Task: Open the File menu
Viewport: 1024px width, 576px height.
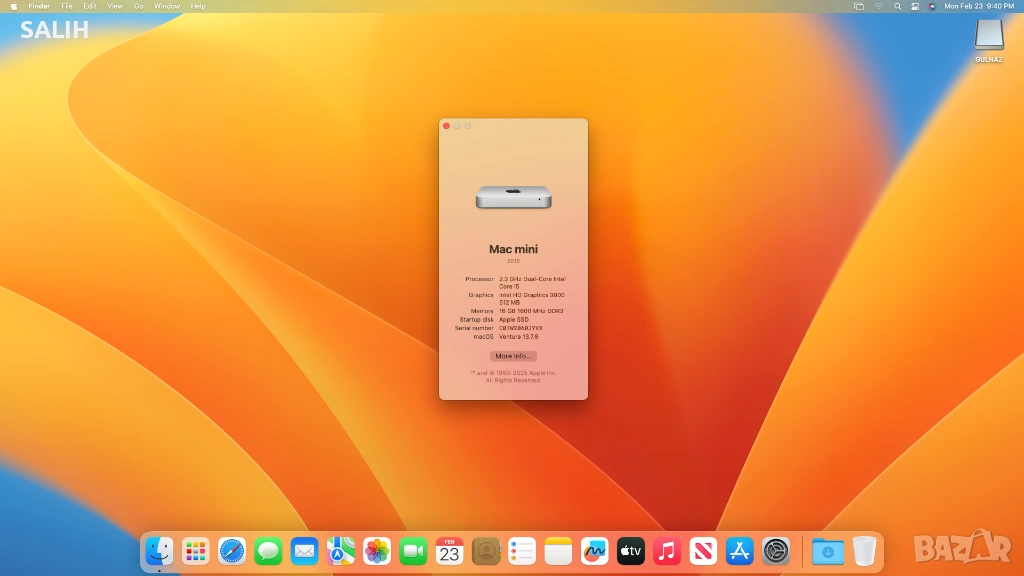Action: 67,6
